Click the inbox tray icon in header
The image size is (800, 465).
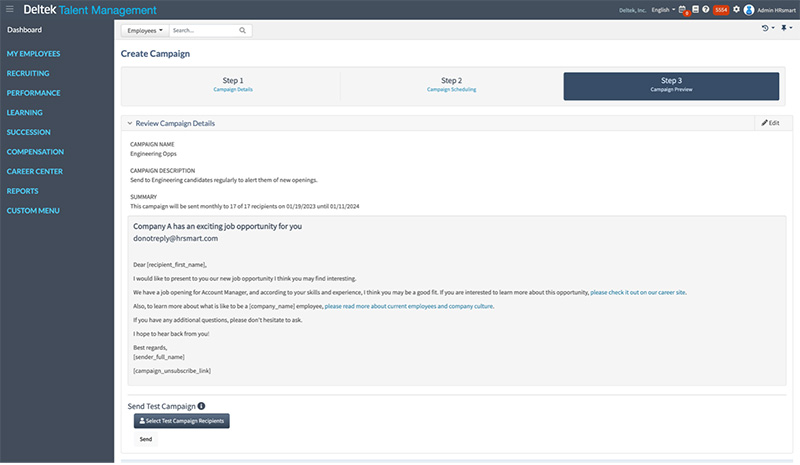695,9
